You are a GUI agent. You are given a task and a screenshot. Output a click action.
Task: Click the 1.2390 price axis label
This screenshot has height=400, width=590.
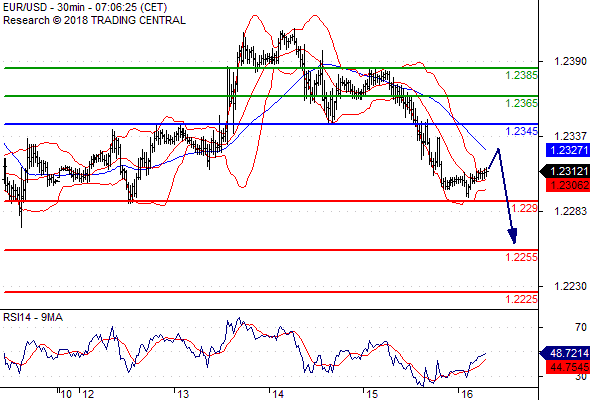point(570,61)
